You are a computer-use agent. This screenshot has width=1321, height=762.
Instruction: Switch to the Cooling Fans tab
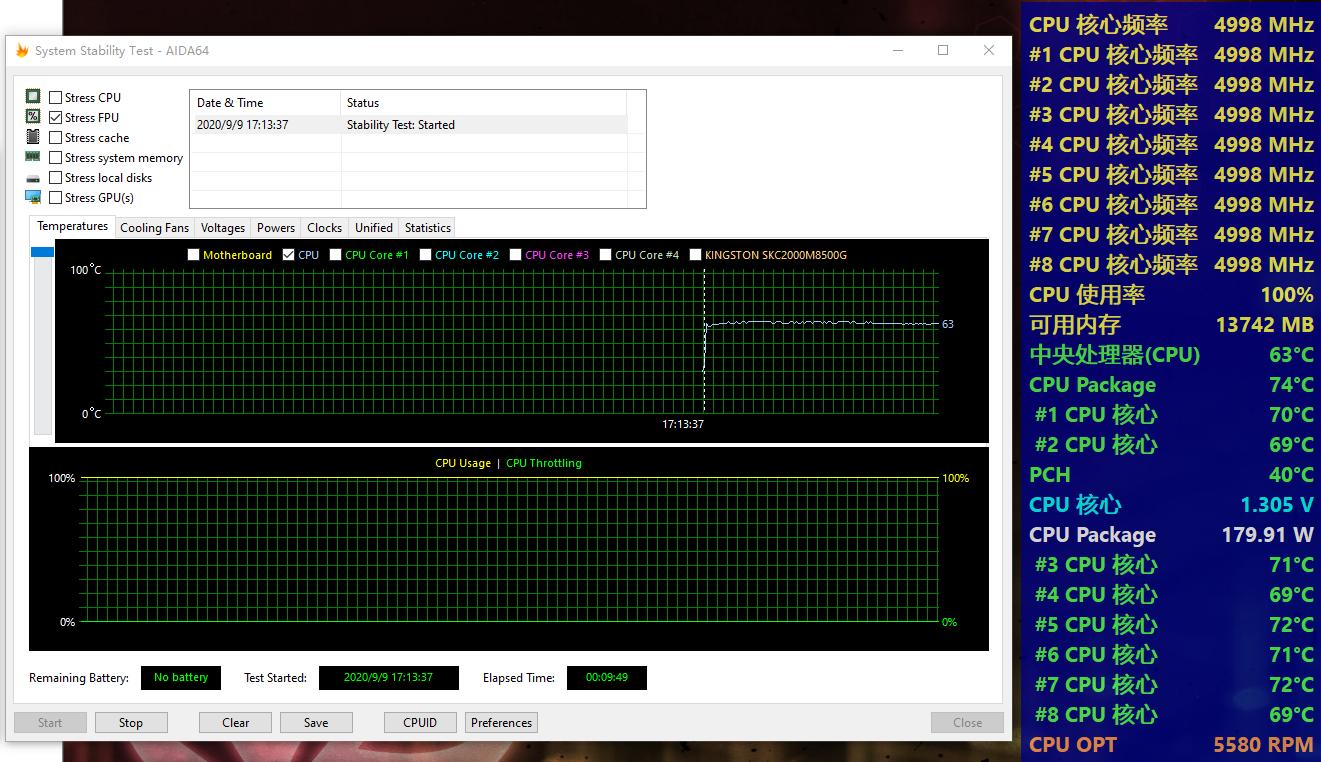click(x=154, y=228)
